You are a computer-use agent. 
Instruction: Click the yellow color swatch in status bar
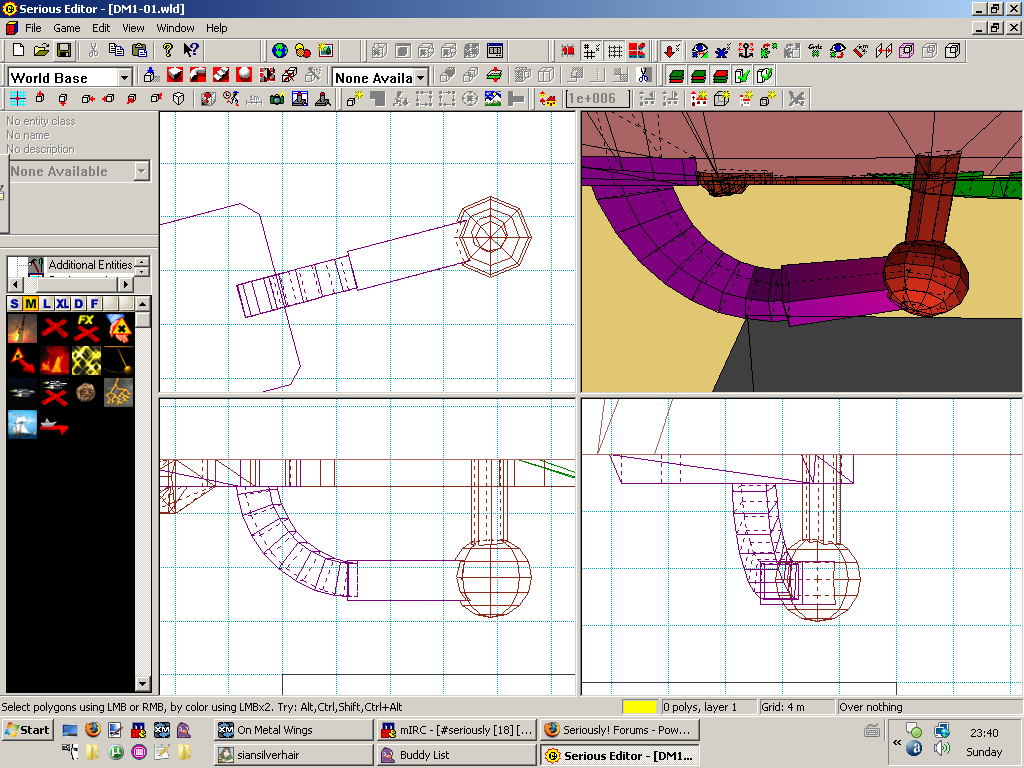pos(639,707)
